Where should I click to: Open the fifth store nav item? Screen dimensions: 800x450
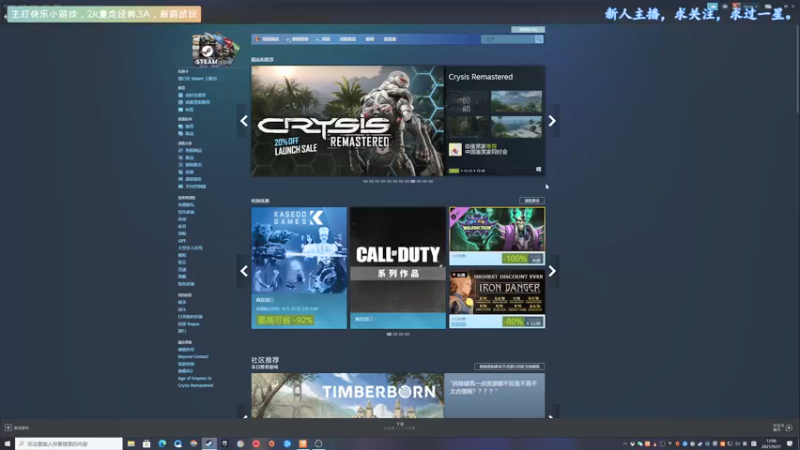(370, 39)
